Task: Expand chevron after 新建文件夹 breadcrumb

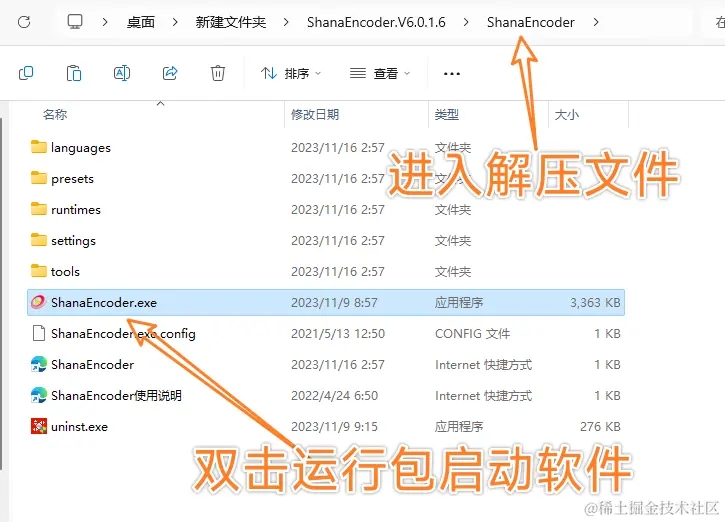Action: click(x=286, y=22)
